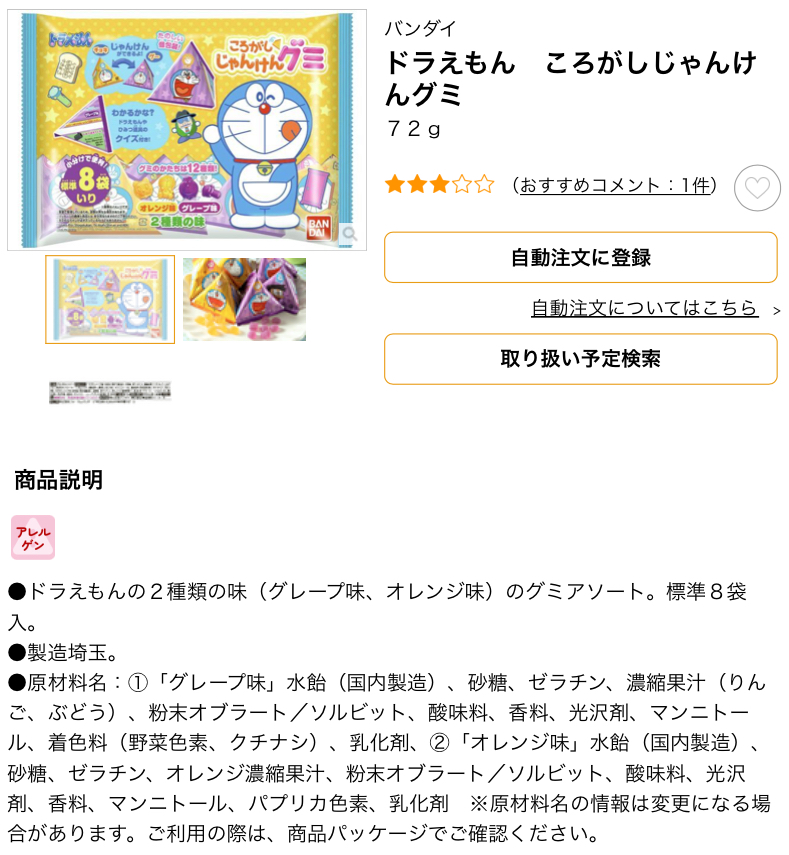Screen dimensions: 789x855
Task: Click the fourth empty rating star
Action: [462, 185]
